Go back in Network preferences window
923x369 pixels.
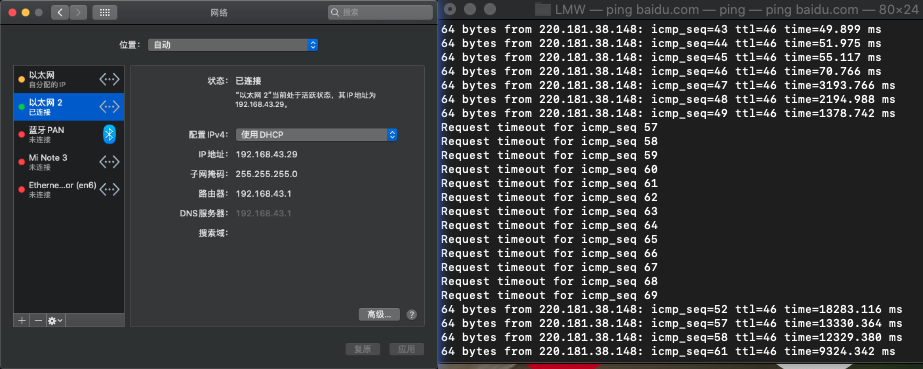(60, 12)
